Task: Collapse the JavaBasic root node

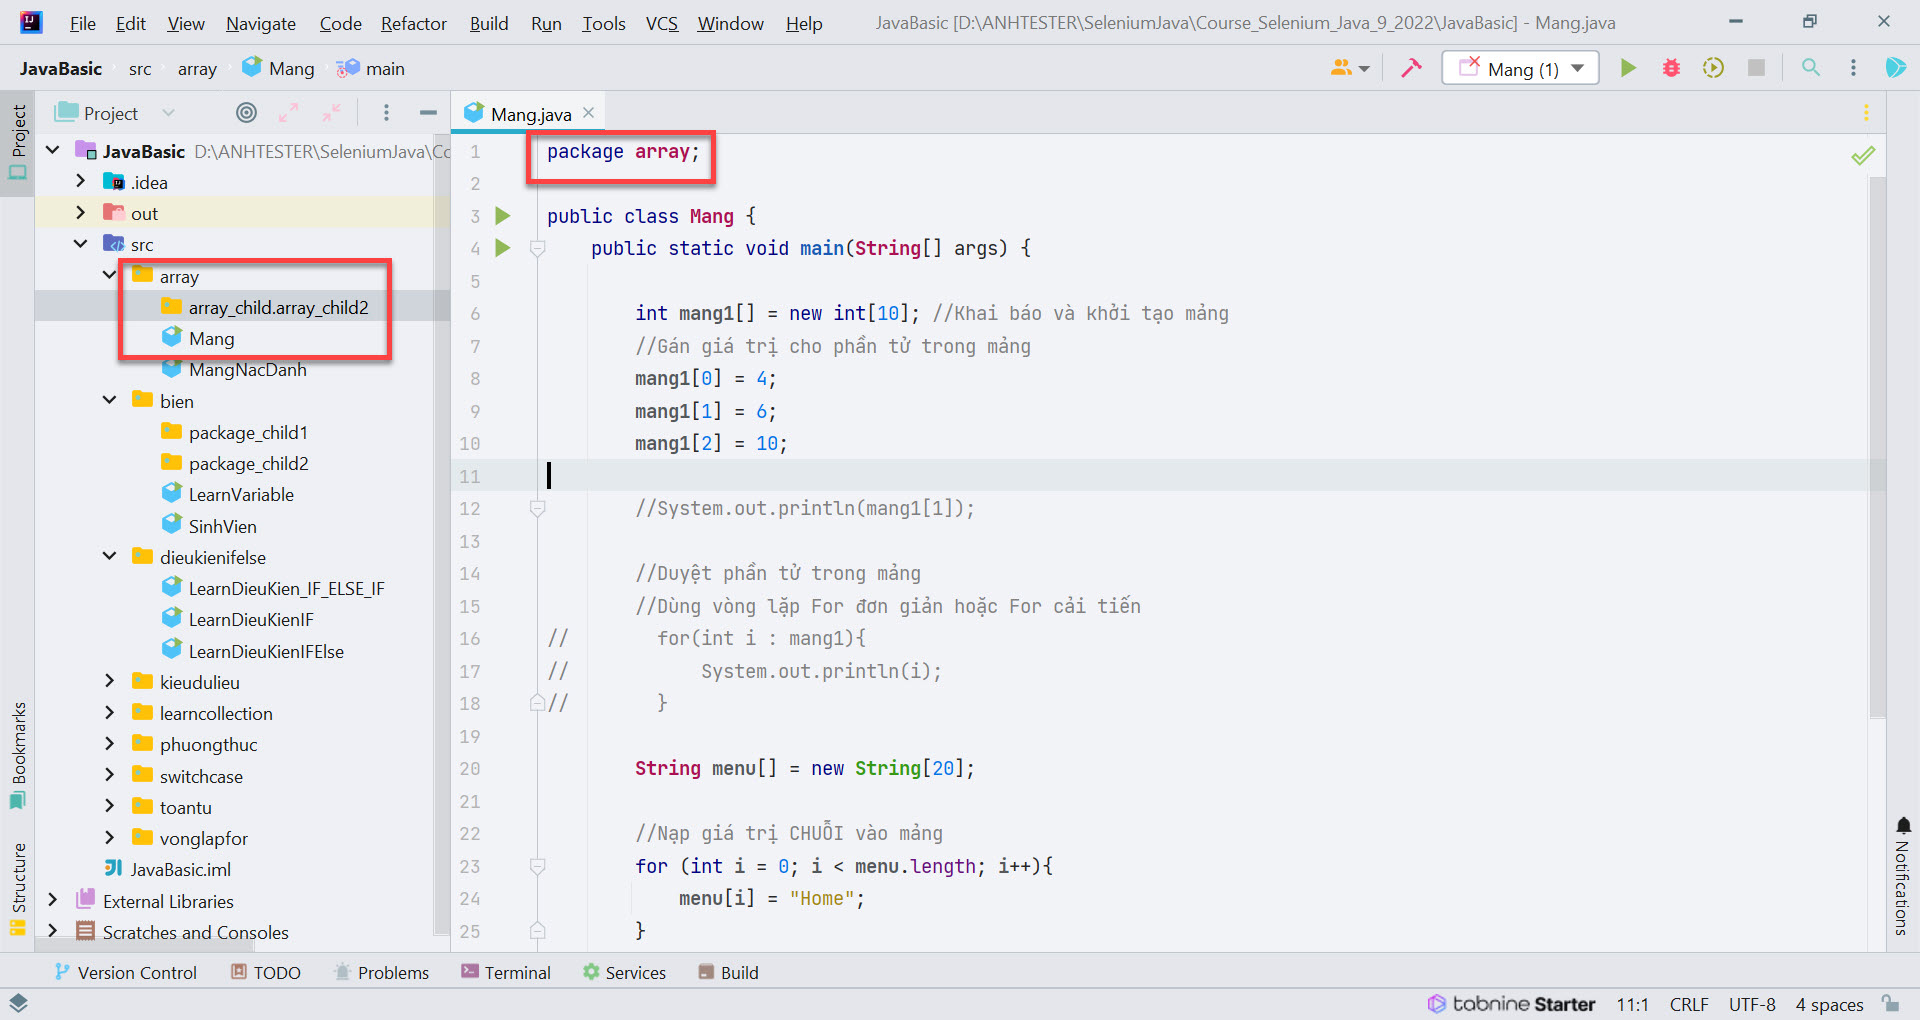Action: [x=53, y=151]
